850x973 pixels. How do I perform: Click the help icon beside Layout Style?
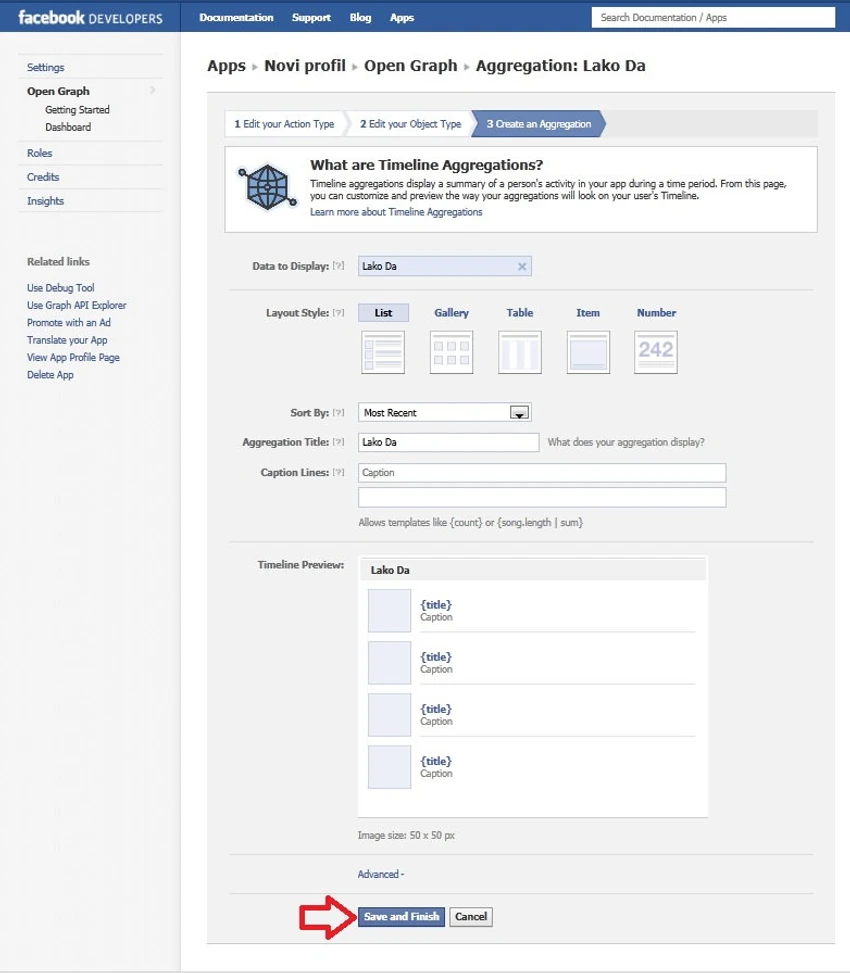(x=338, y=313)
